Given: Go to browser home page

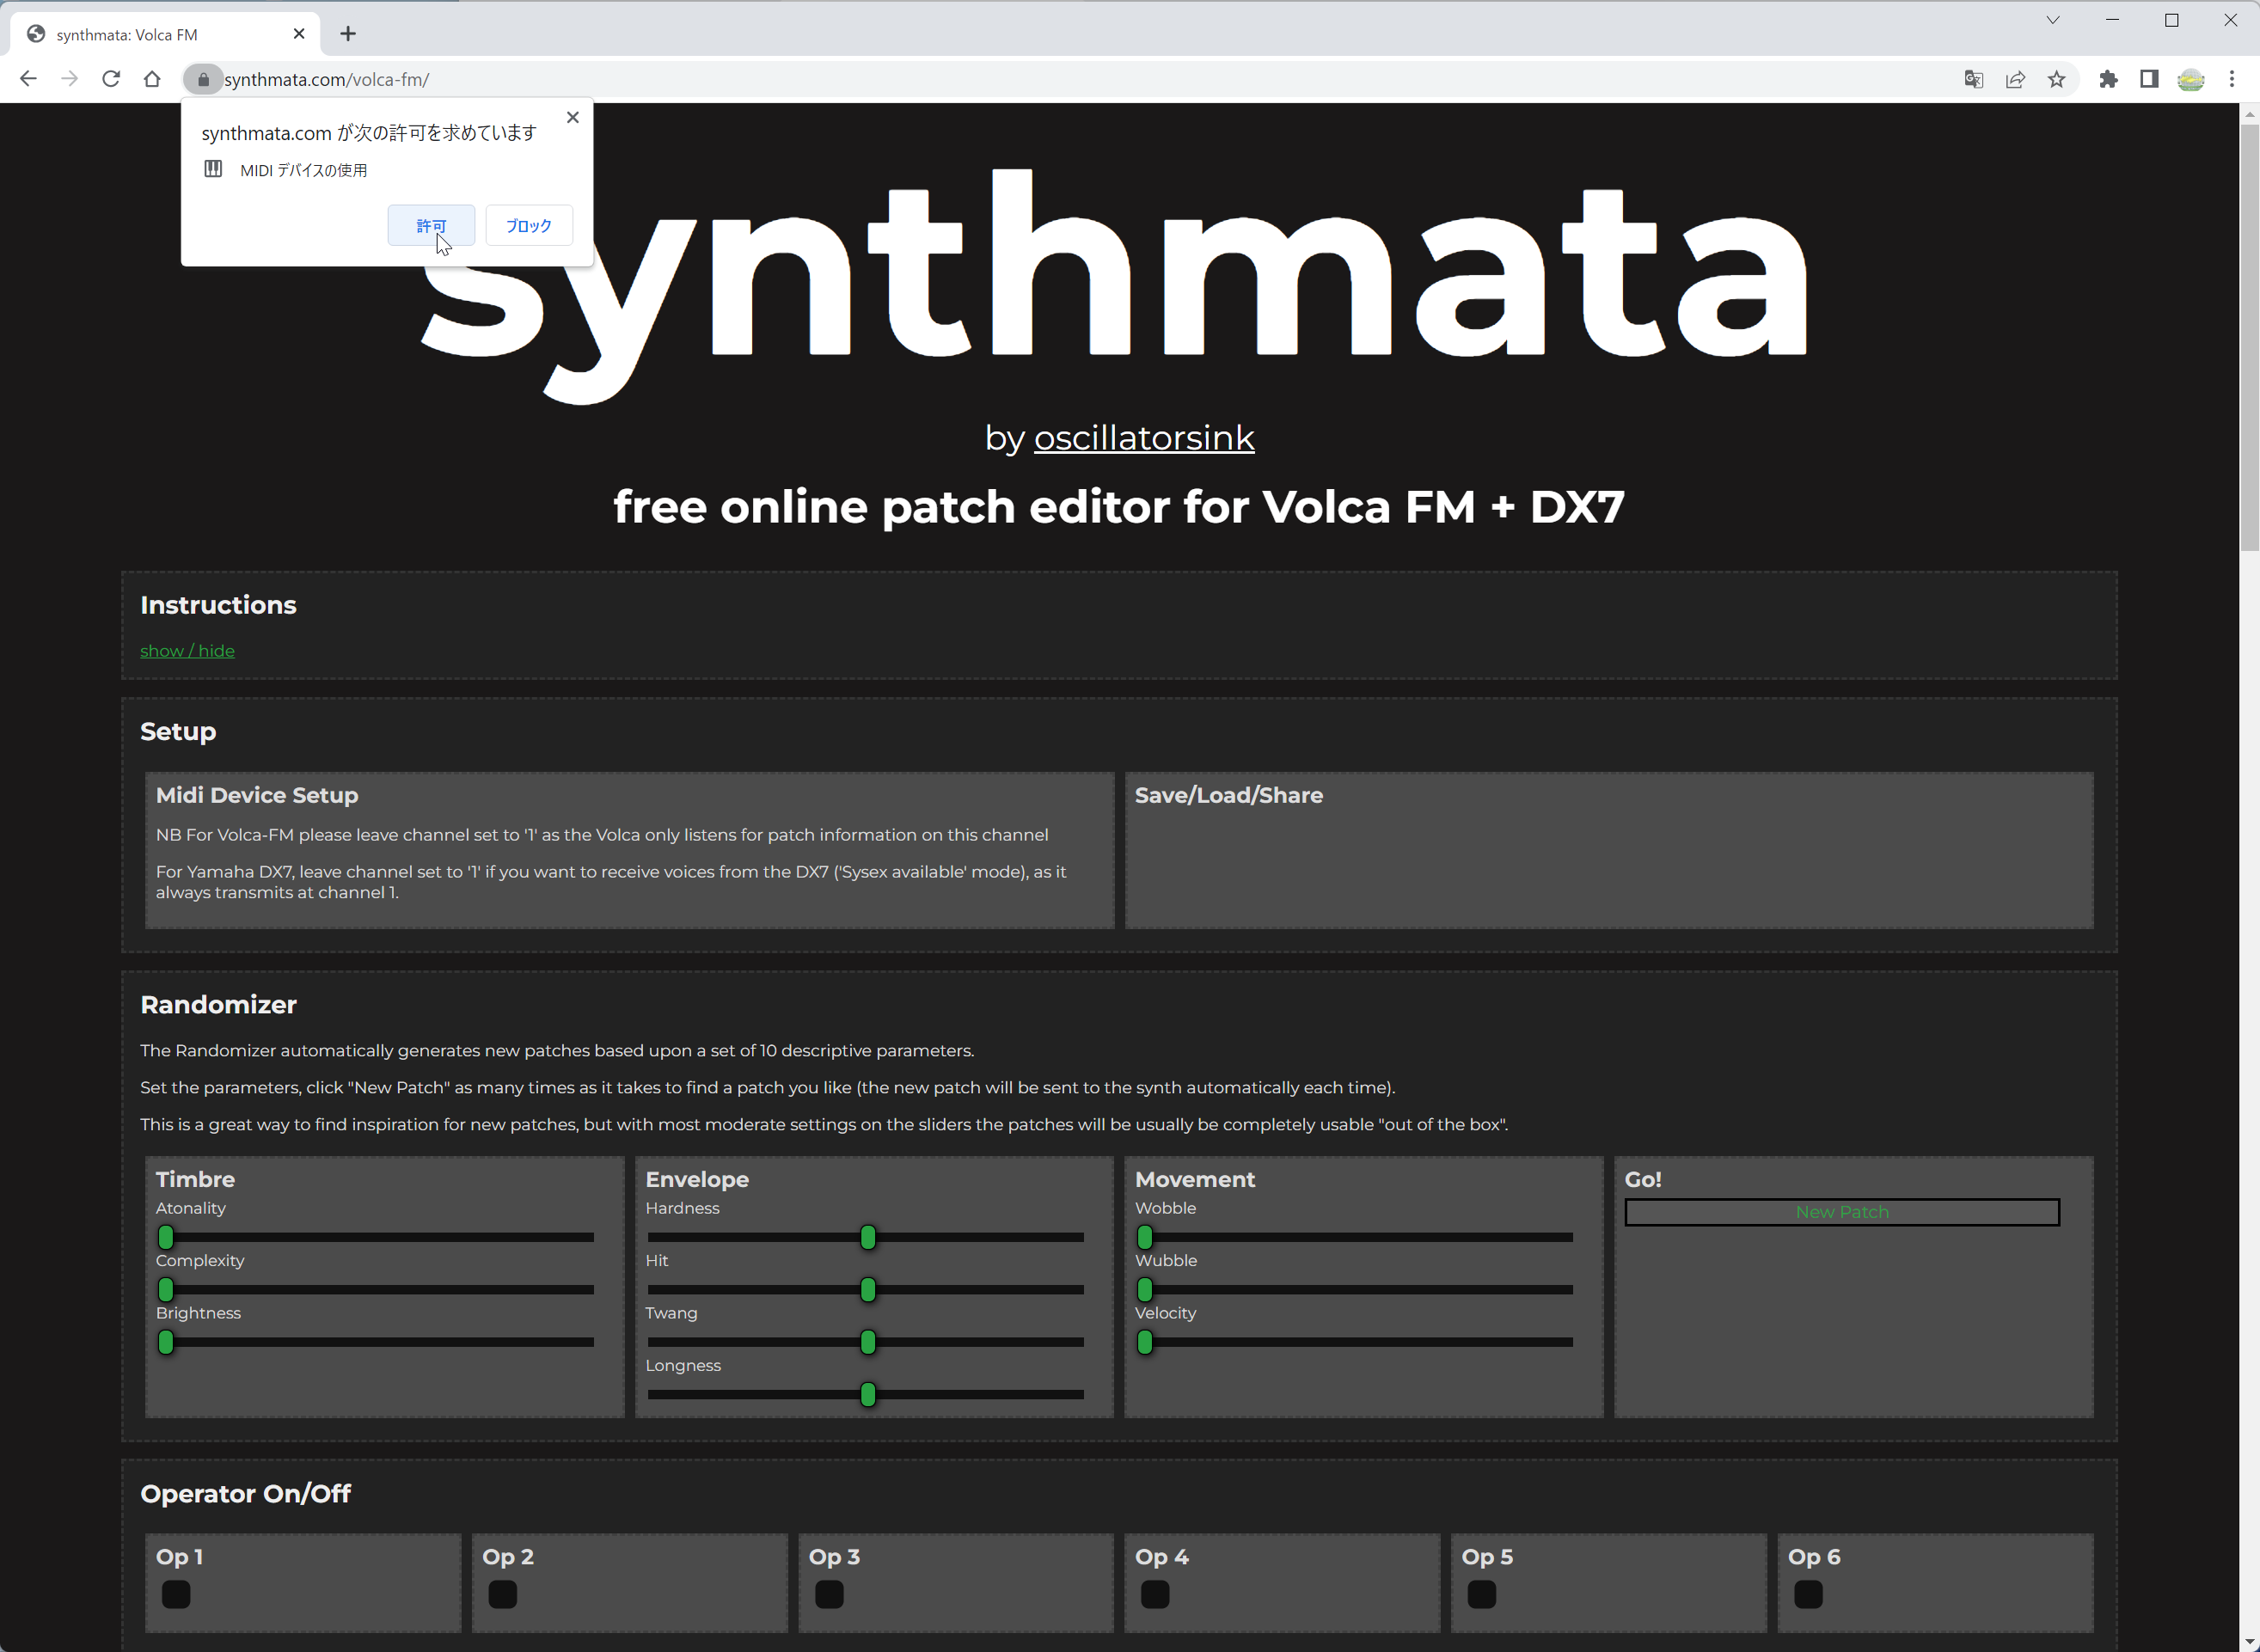Looking at the screenshot, I should point(152,79).
